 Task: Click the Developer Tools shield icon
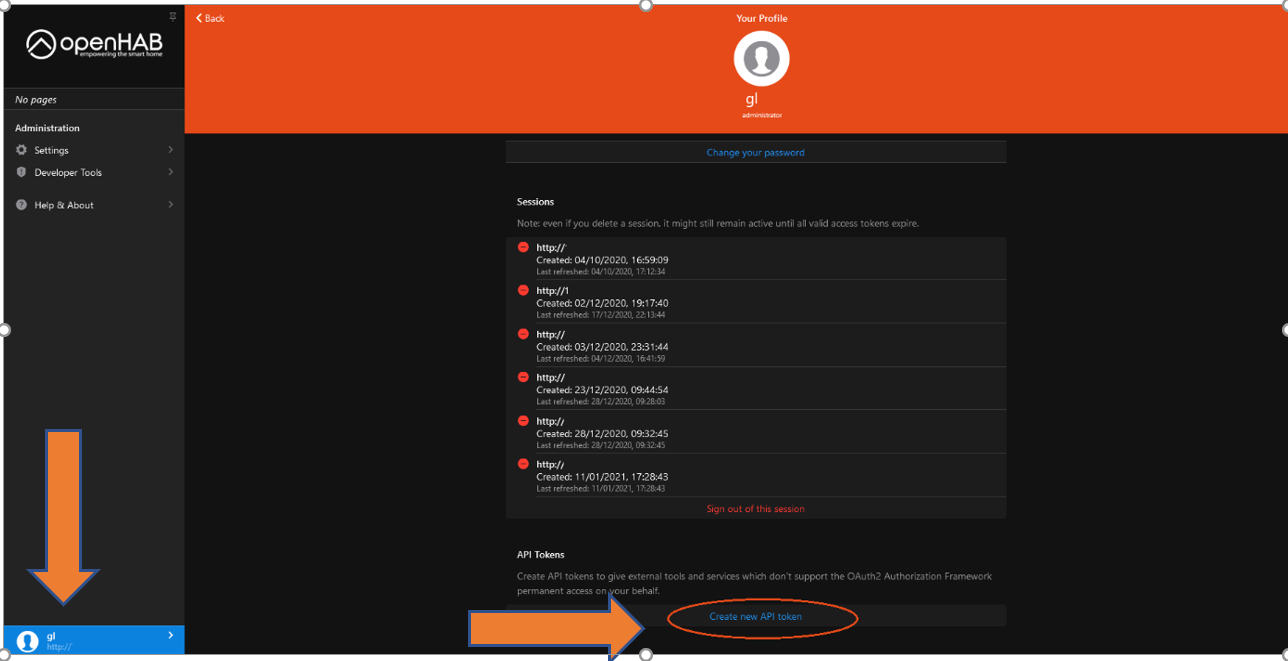click(22, 172)
